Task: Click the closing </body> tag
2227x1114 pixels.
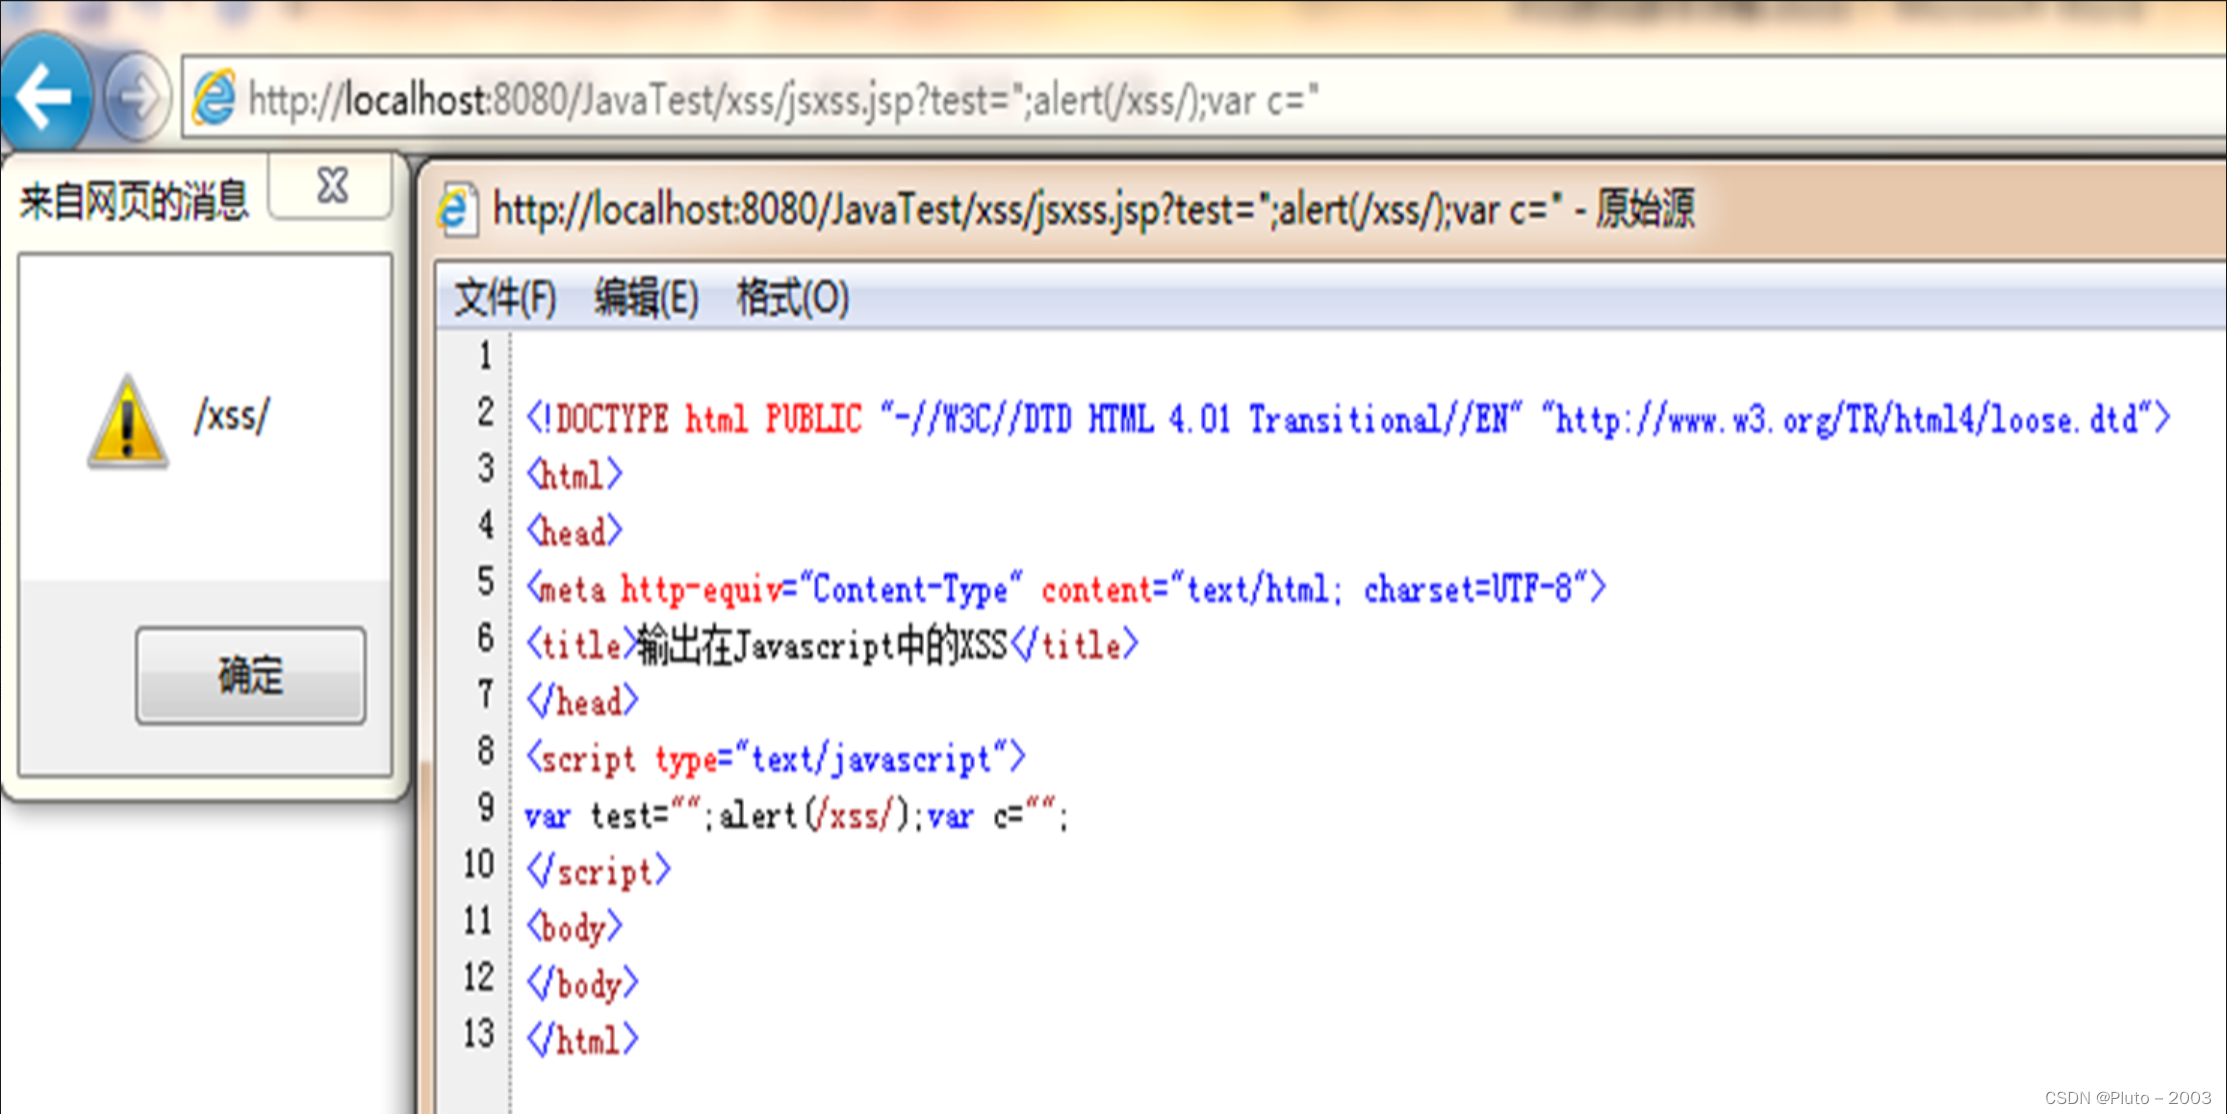Action: (x=582, y=984)
